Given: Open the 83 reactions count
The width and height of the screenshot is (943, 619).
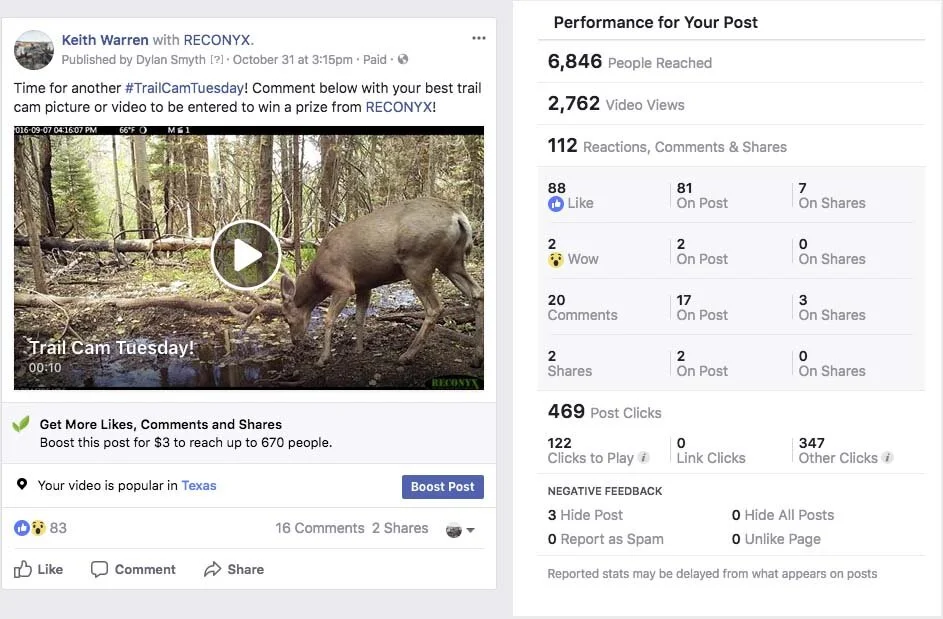Looking at the screenshot, I should pyautogui.click(x=58, y=528).
